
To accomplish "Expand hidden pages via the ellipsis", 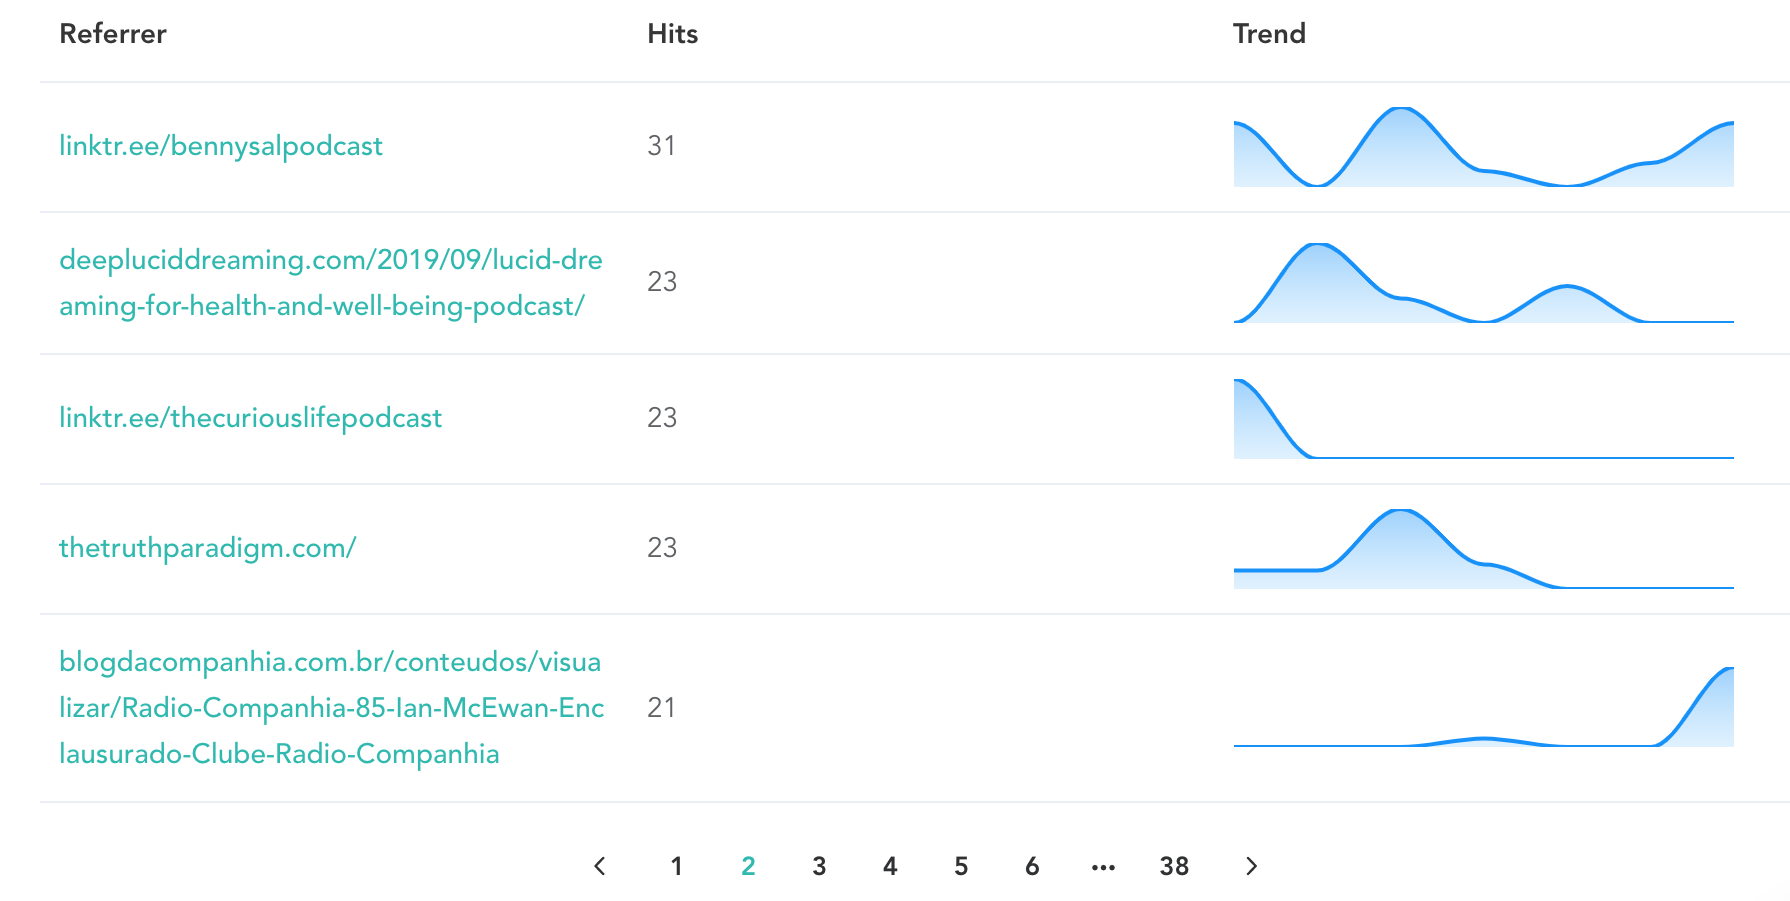I will [1103, 866].
